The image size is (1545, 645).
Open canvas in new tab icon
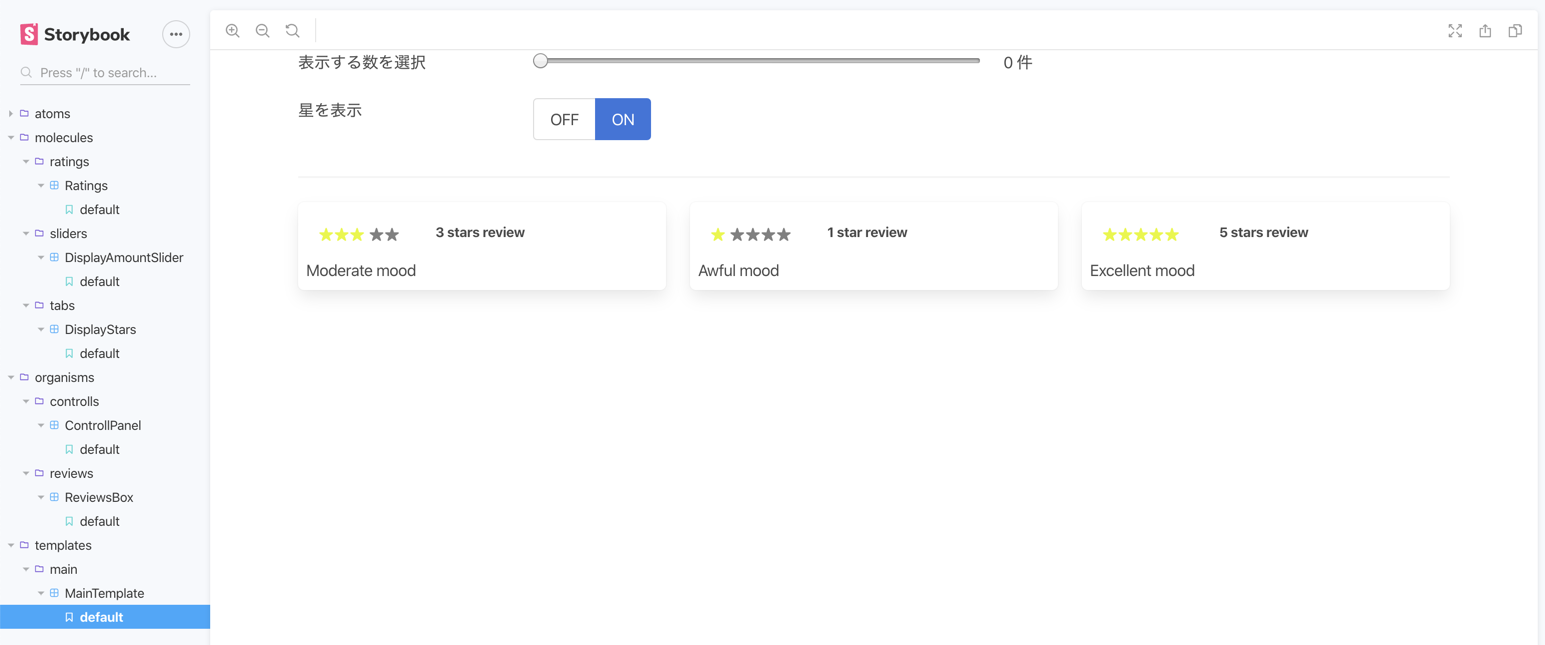pos(1485,31)
